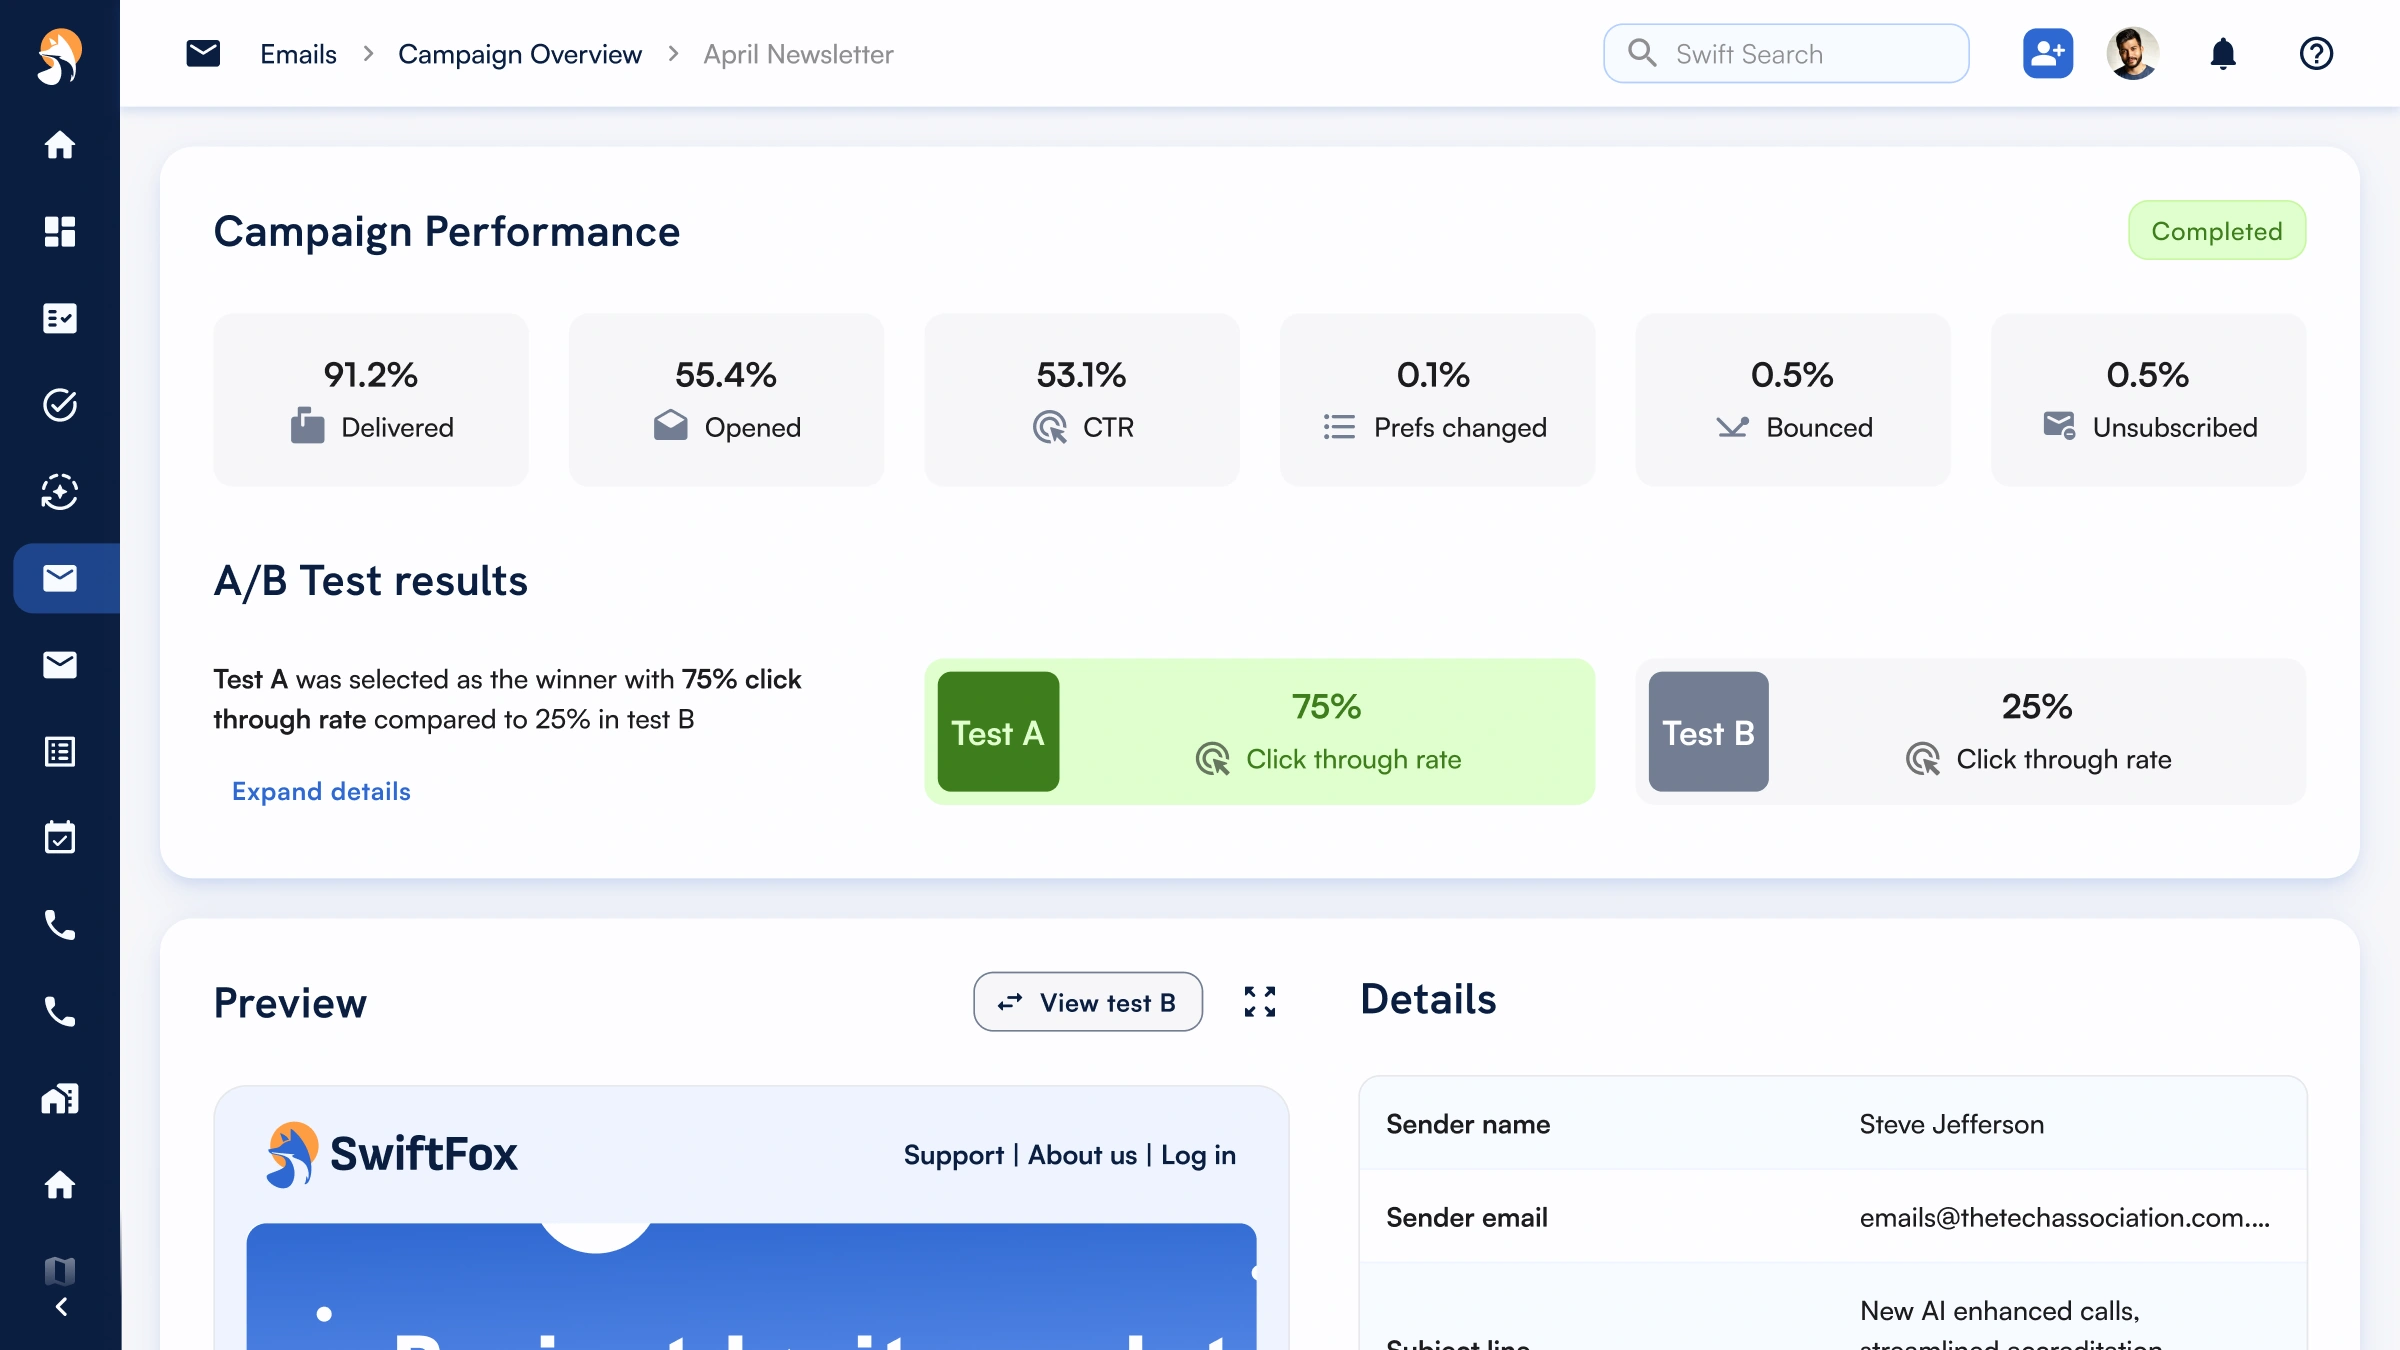Open the 91.2% Delivered stat card
The height and width of the screenshot is (1350, 2400).
(x=371, y=400)
